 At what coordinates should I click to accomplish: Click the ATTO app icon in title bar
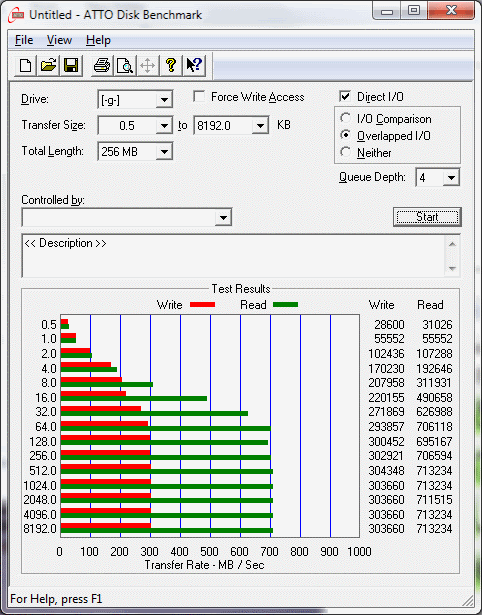[17, 16]
